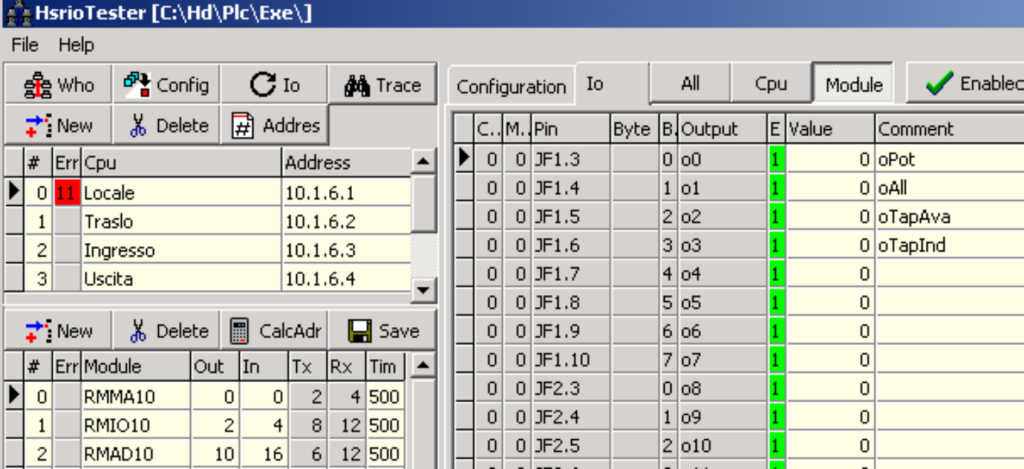Click Delete in the Cpu toolbar
Screen dimensions: 1024x469
click(x=168, y=125)
